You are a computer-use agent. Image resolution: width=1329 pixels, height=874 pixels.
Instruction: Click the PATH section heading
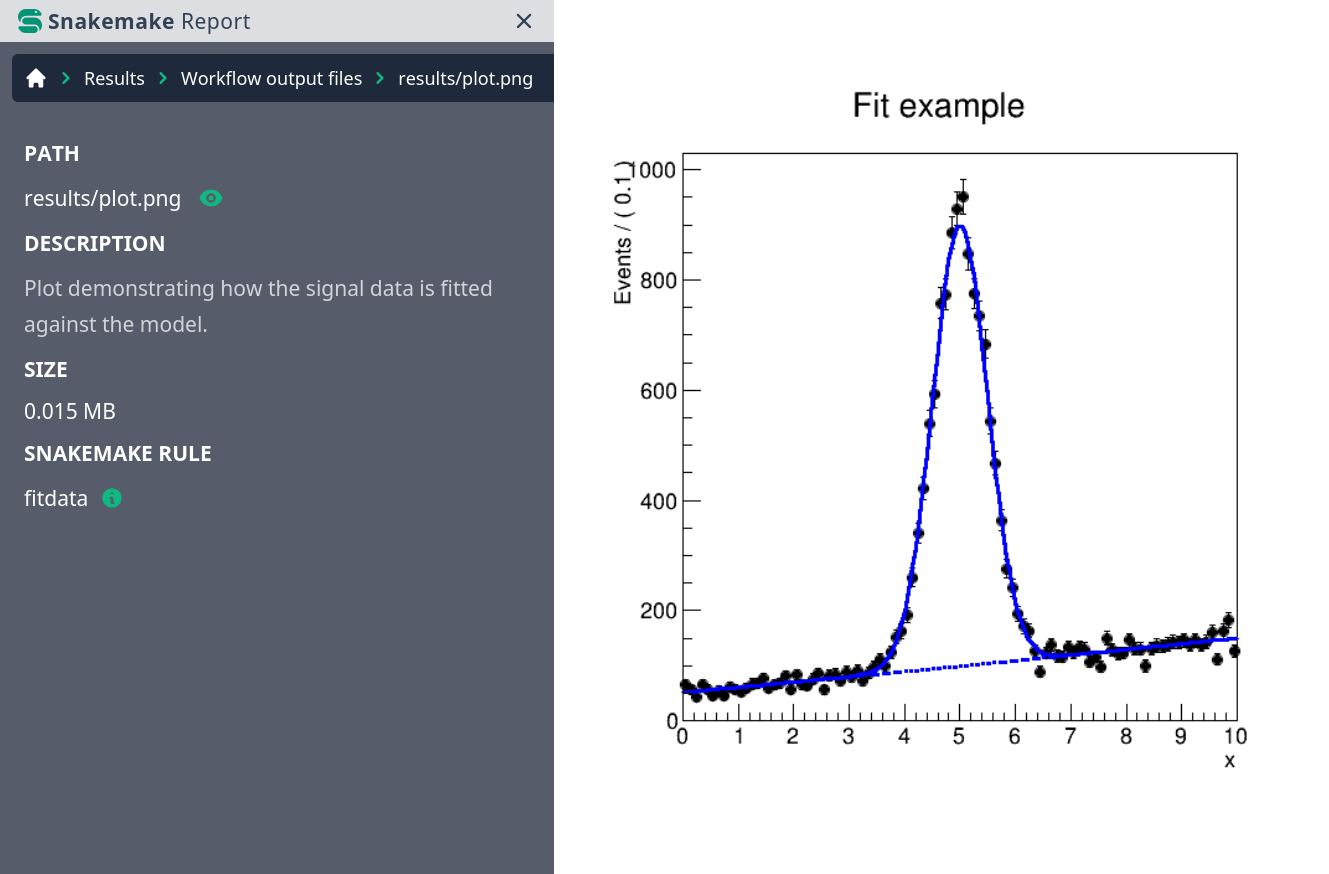pyautogui.click(x=51, y=153)
